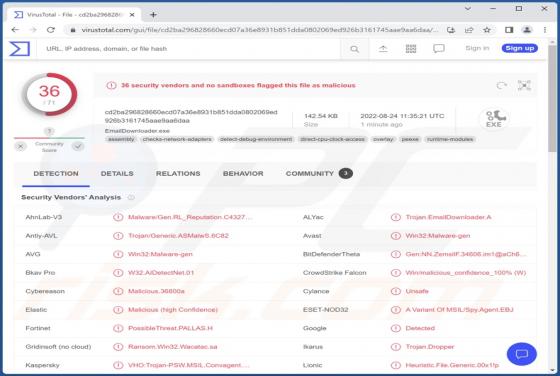
Task: Switch to the RELATIONS tab
Action: 178,174
